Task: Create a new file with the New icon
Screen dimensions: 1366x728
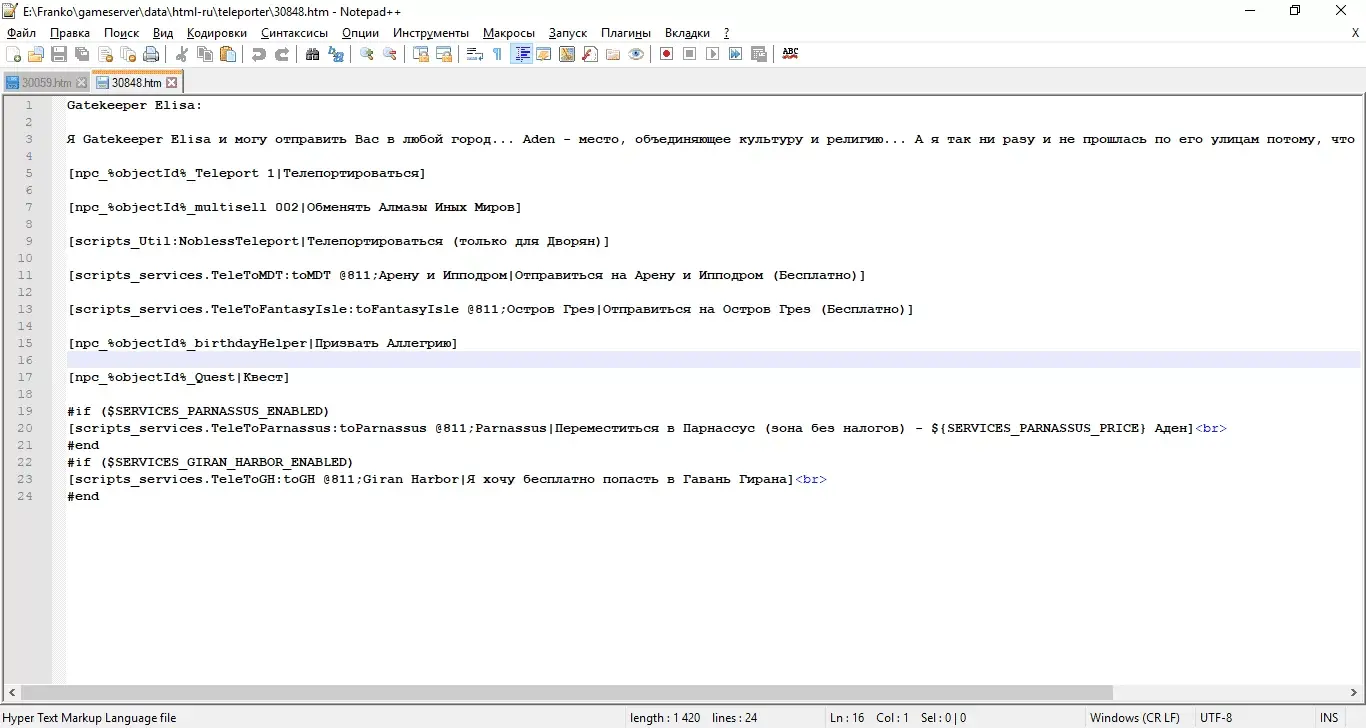Action: (14, 54)
